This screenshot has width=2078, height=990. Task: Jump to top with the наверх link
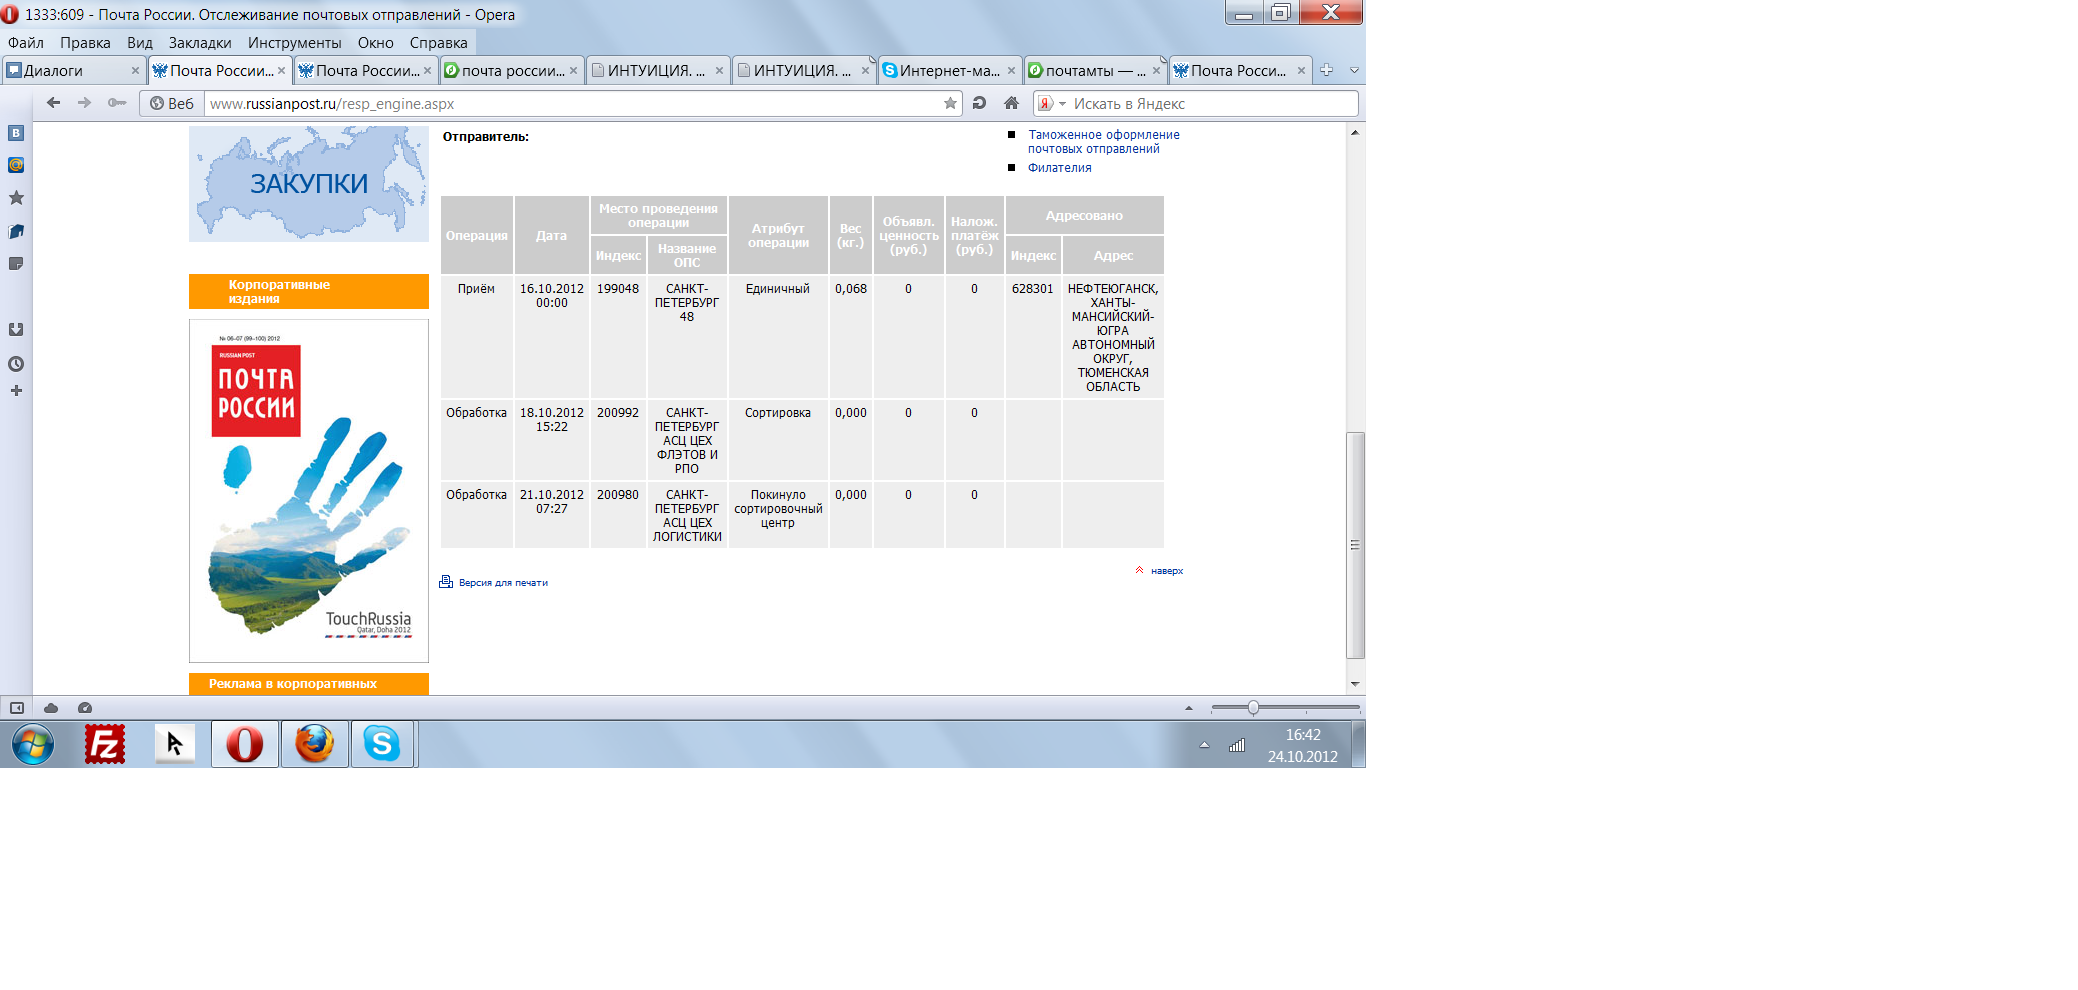[1167, 571]
